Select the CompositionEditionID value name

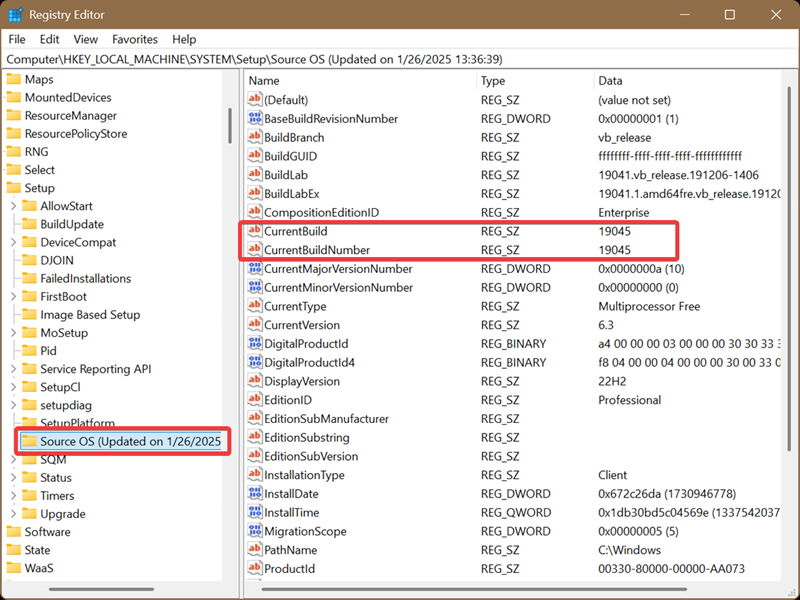click(321, 212)
